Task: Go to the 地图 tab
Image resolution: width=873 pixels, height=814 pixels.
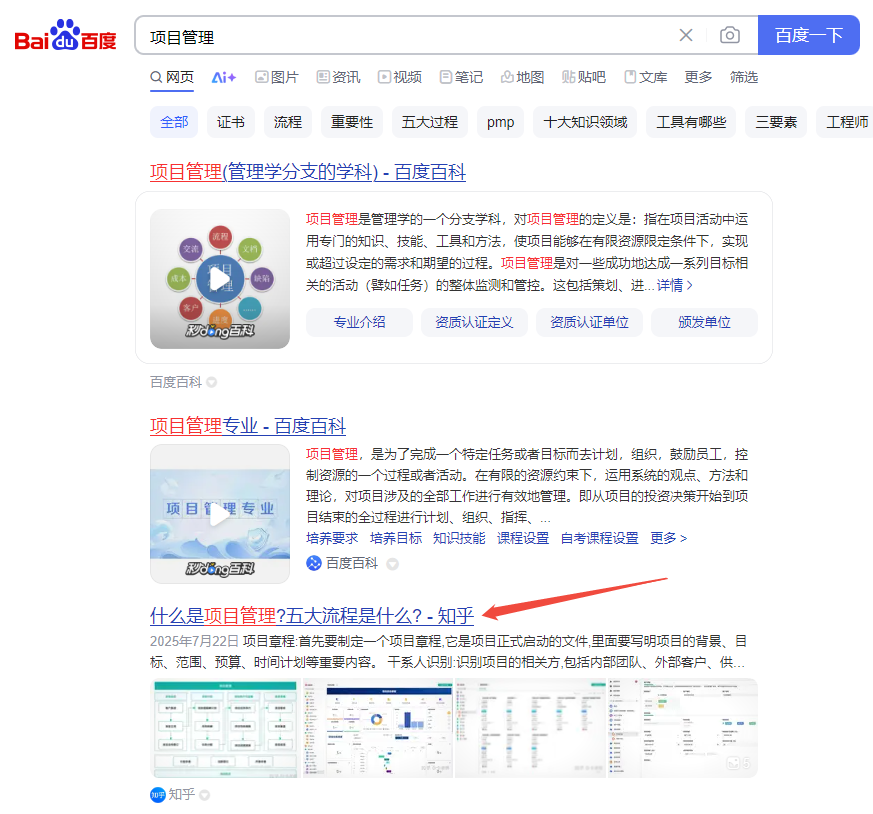Action: point(522,77)
